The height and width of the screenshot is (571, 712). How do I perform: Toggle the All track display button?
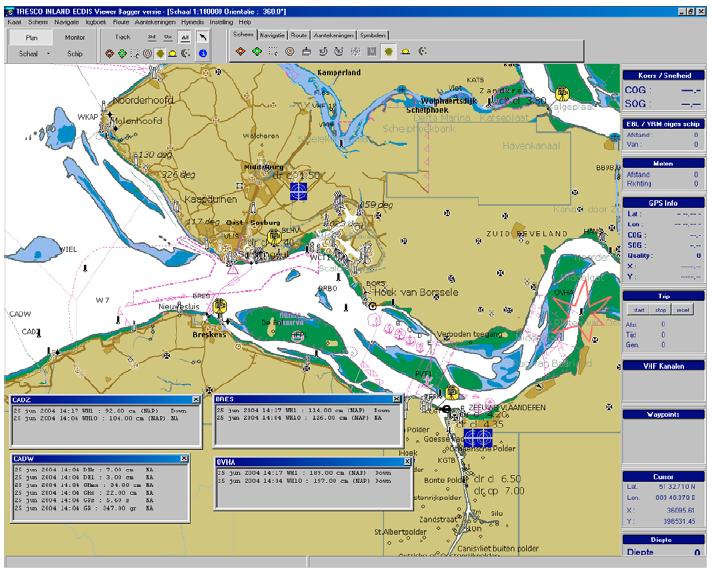[x=186, y=36]
